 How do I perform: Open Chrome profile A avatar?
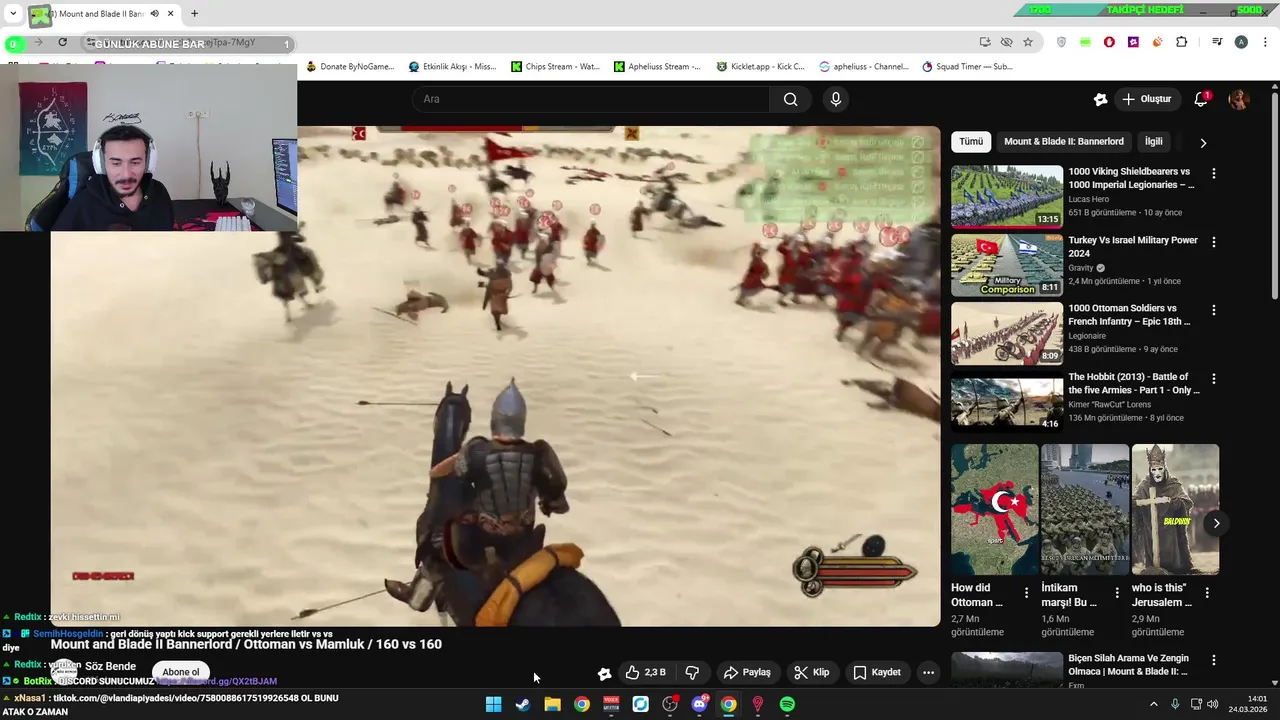1241,42
